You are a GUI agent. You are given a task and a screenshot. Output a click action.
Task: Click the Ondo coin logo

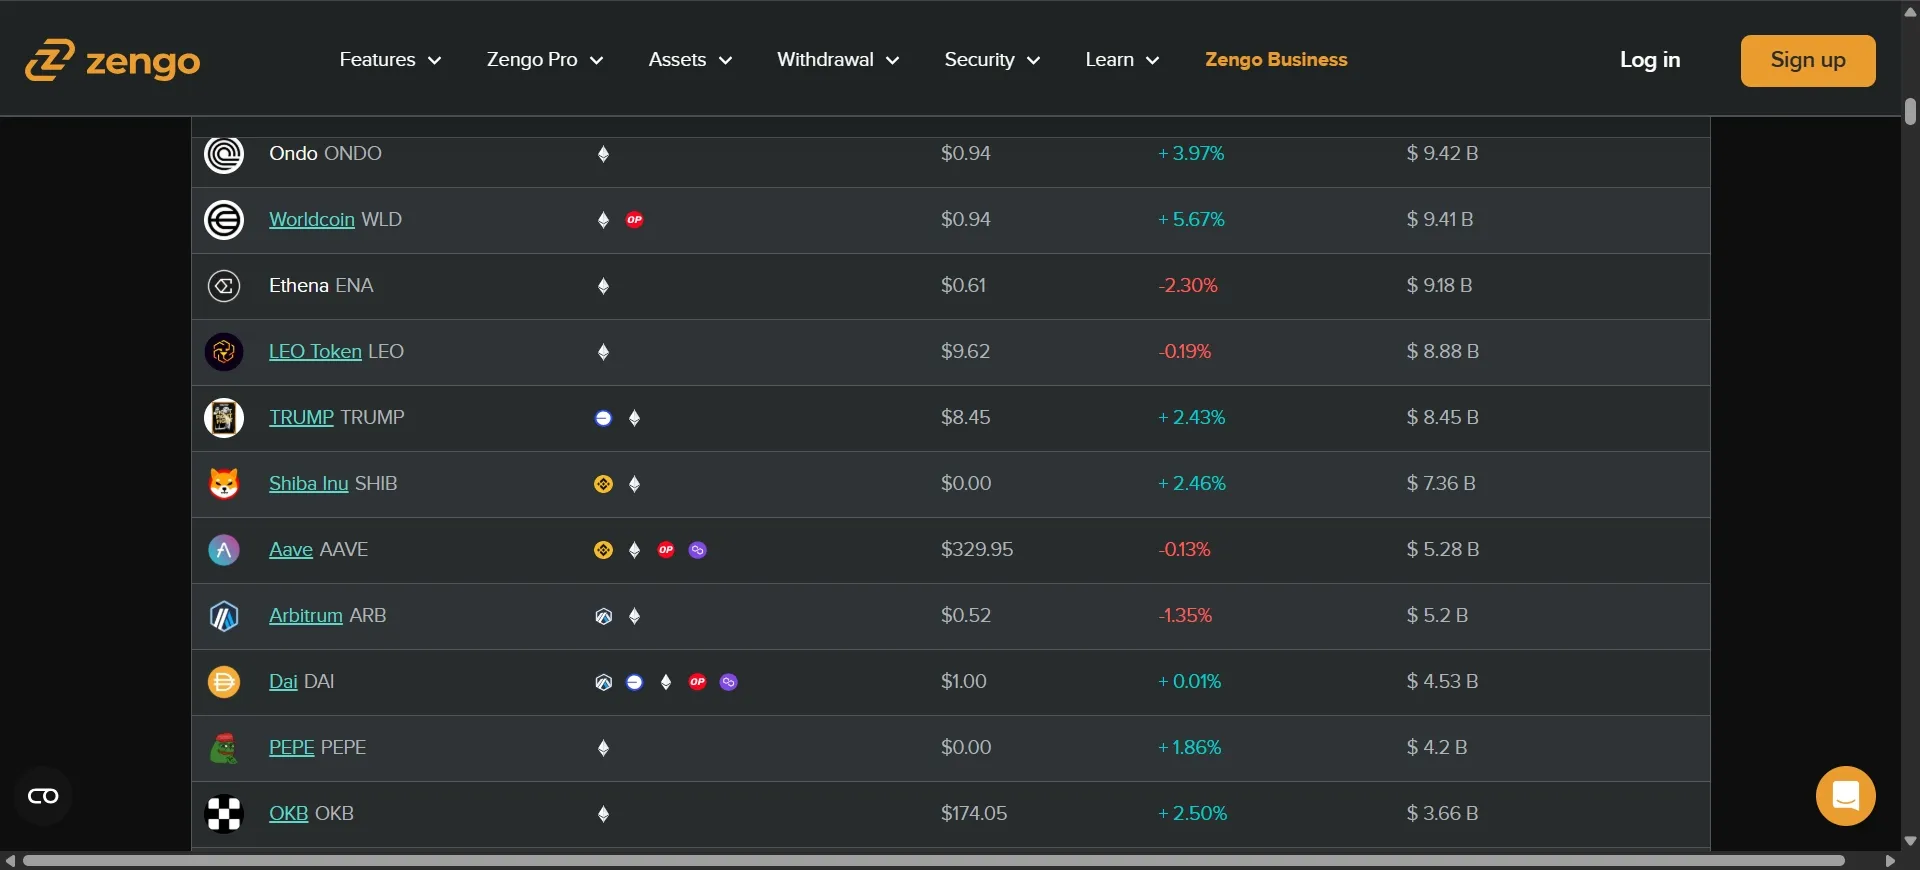(x=224, y=154)
